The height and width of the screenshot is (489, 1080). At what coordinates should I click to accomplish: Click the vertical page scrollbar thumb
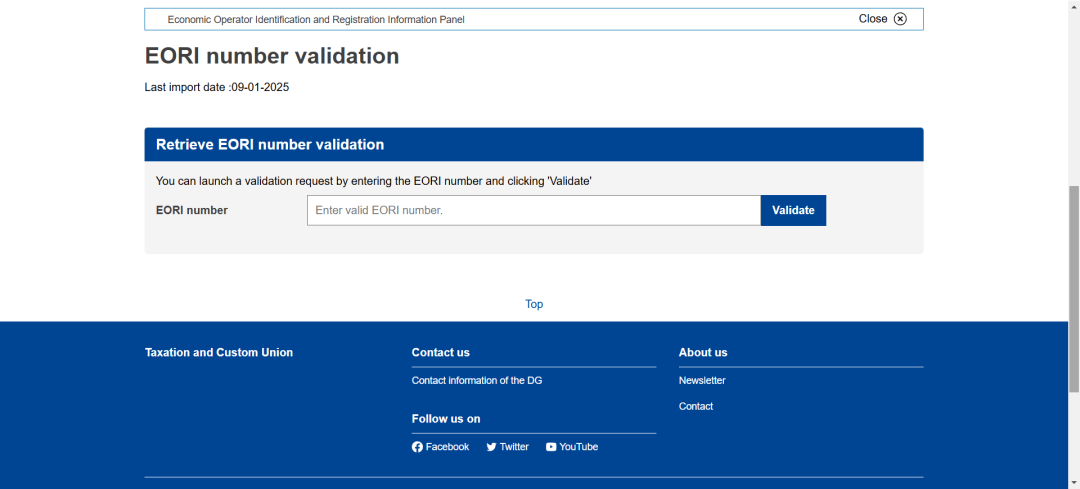(x=1074, y=289)
